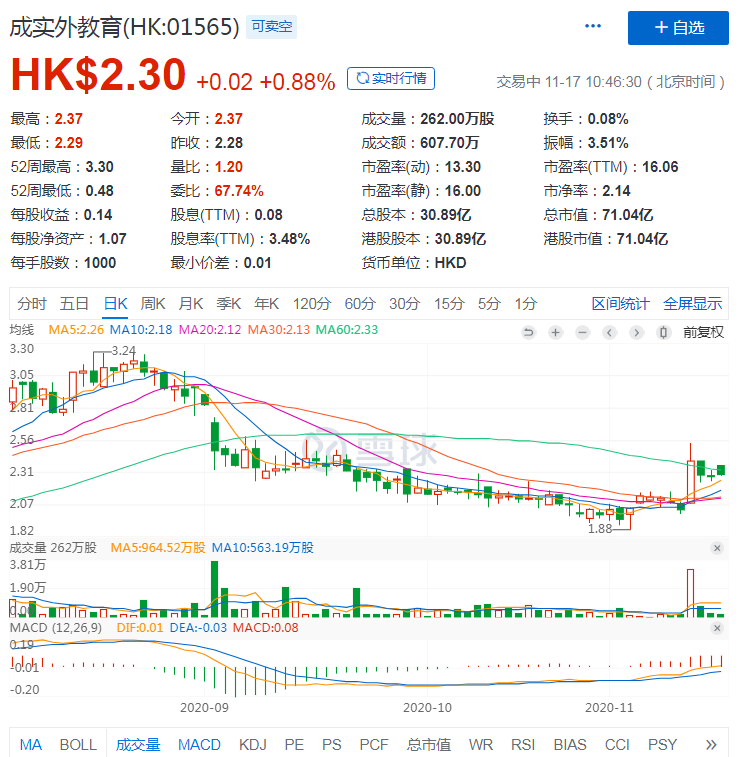Select the 周K chart tab
The image size is (738, 757).
[153, 304]
